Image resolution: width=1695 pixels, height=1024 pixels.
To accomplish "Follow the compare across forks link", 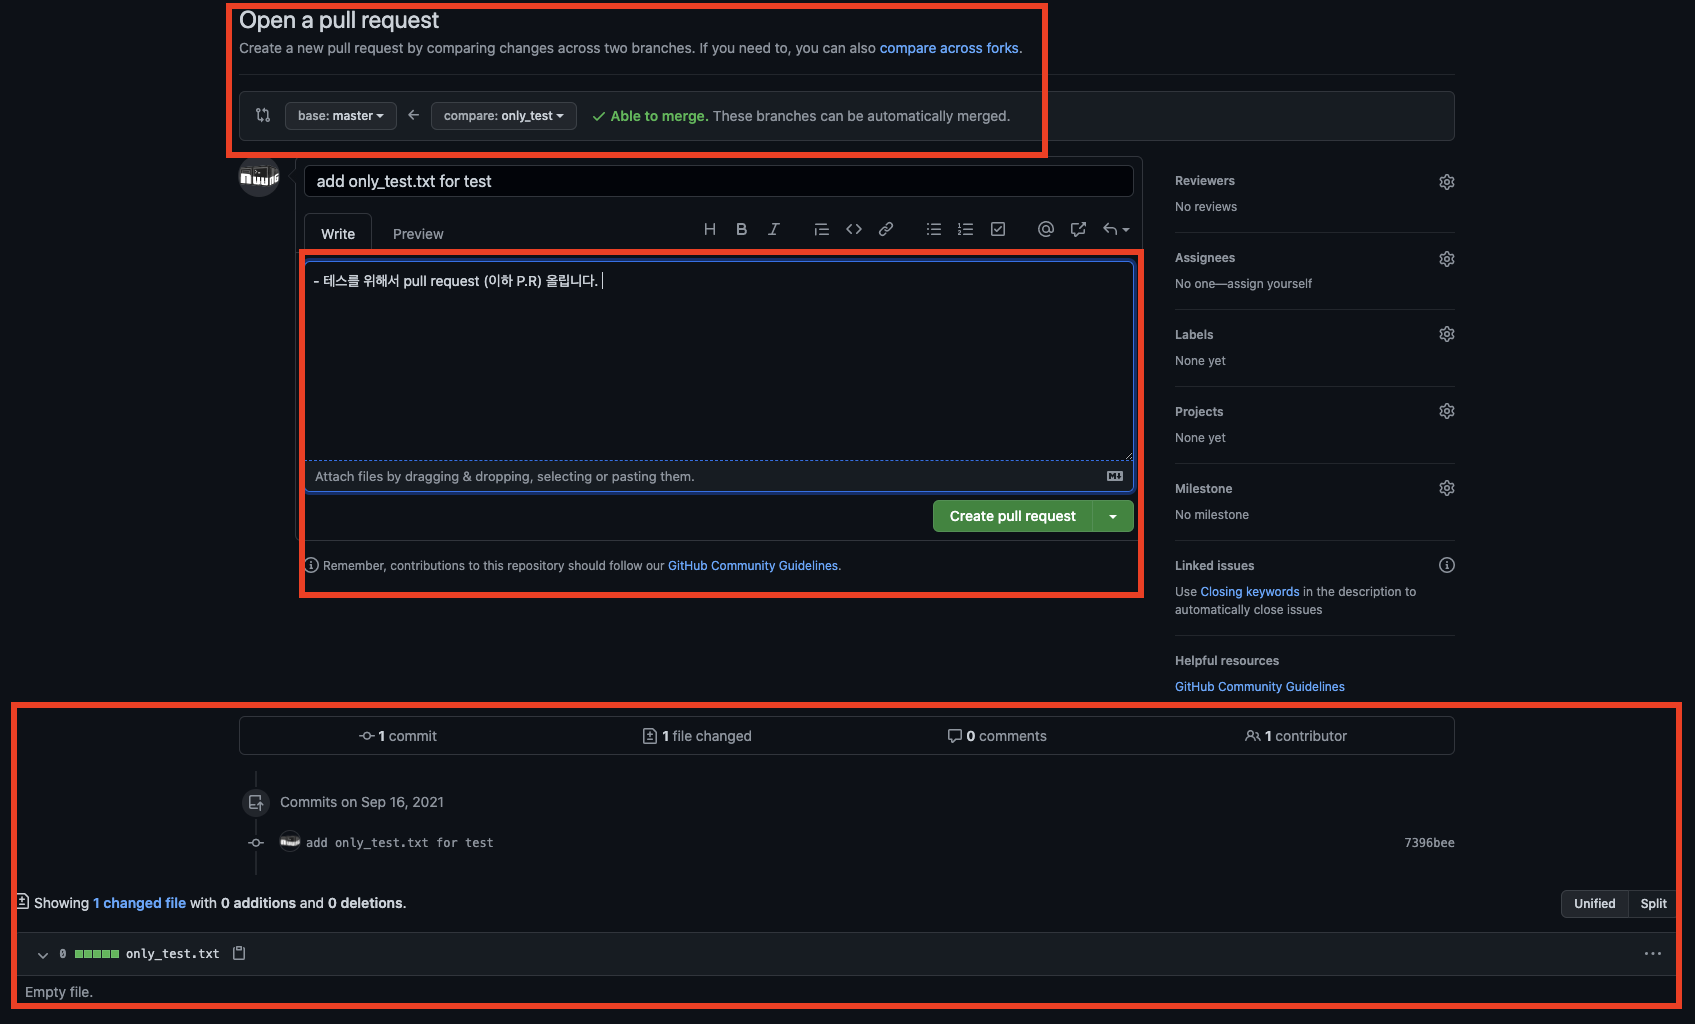I will [x=949, y=48].
